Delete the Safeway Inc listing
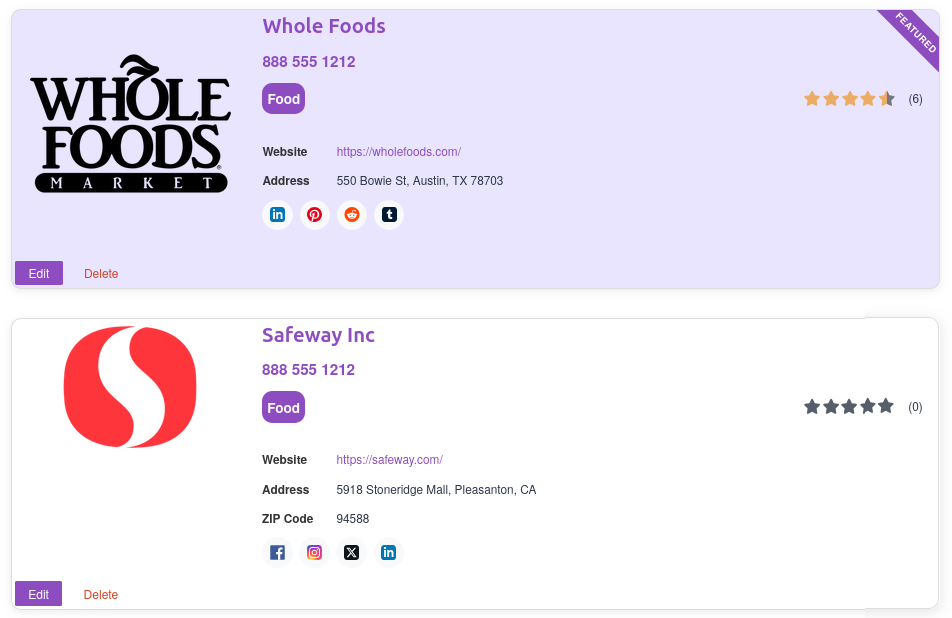The height and width of the screenshot is (618, 952). (101, 595)
